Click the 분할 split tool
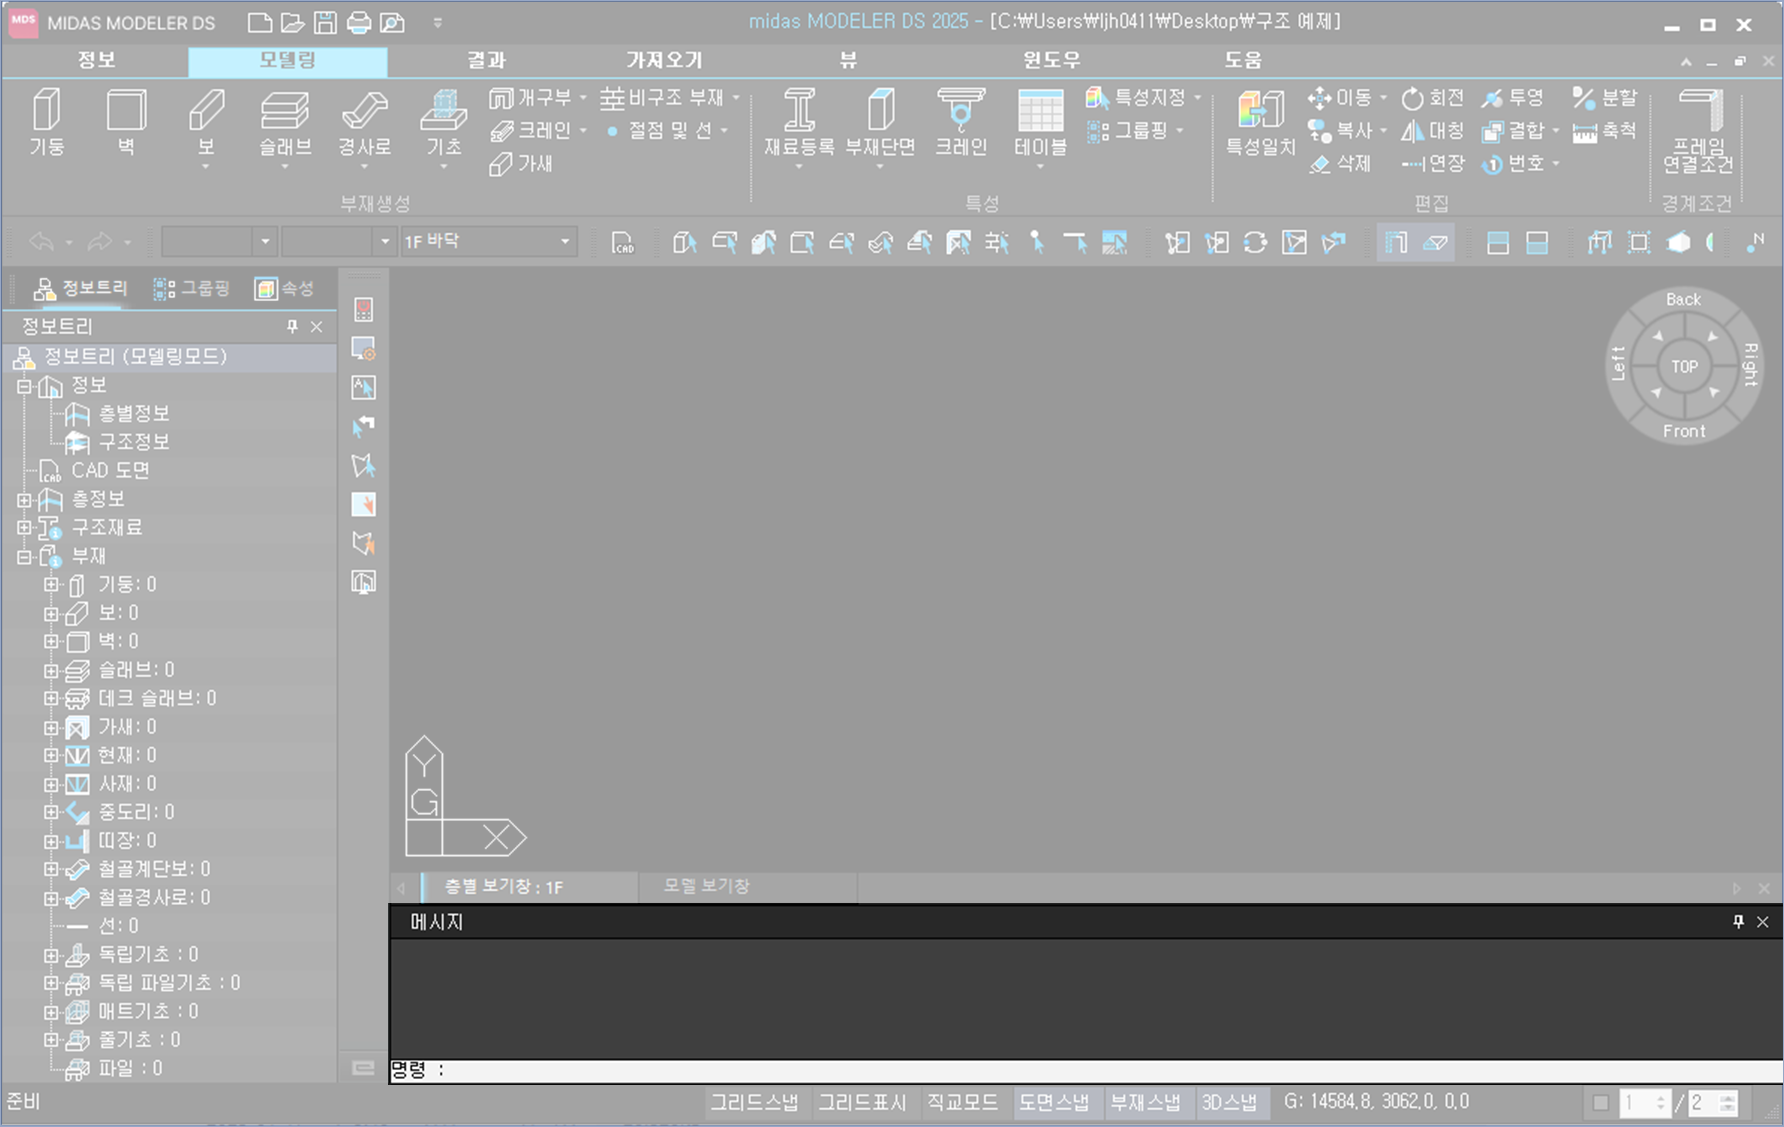The height and width of the screenshot is (1127, 1784). (1605, 98)
